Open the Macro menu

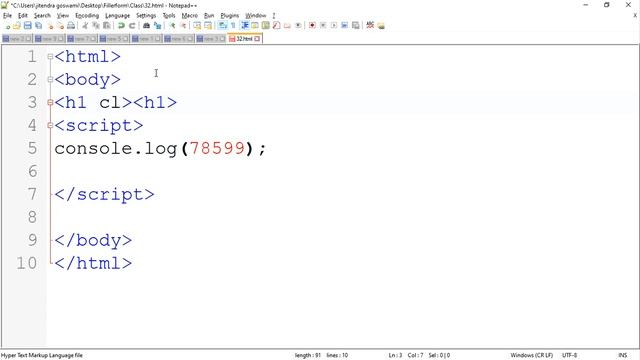pos(190,16)
